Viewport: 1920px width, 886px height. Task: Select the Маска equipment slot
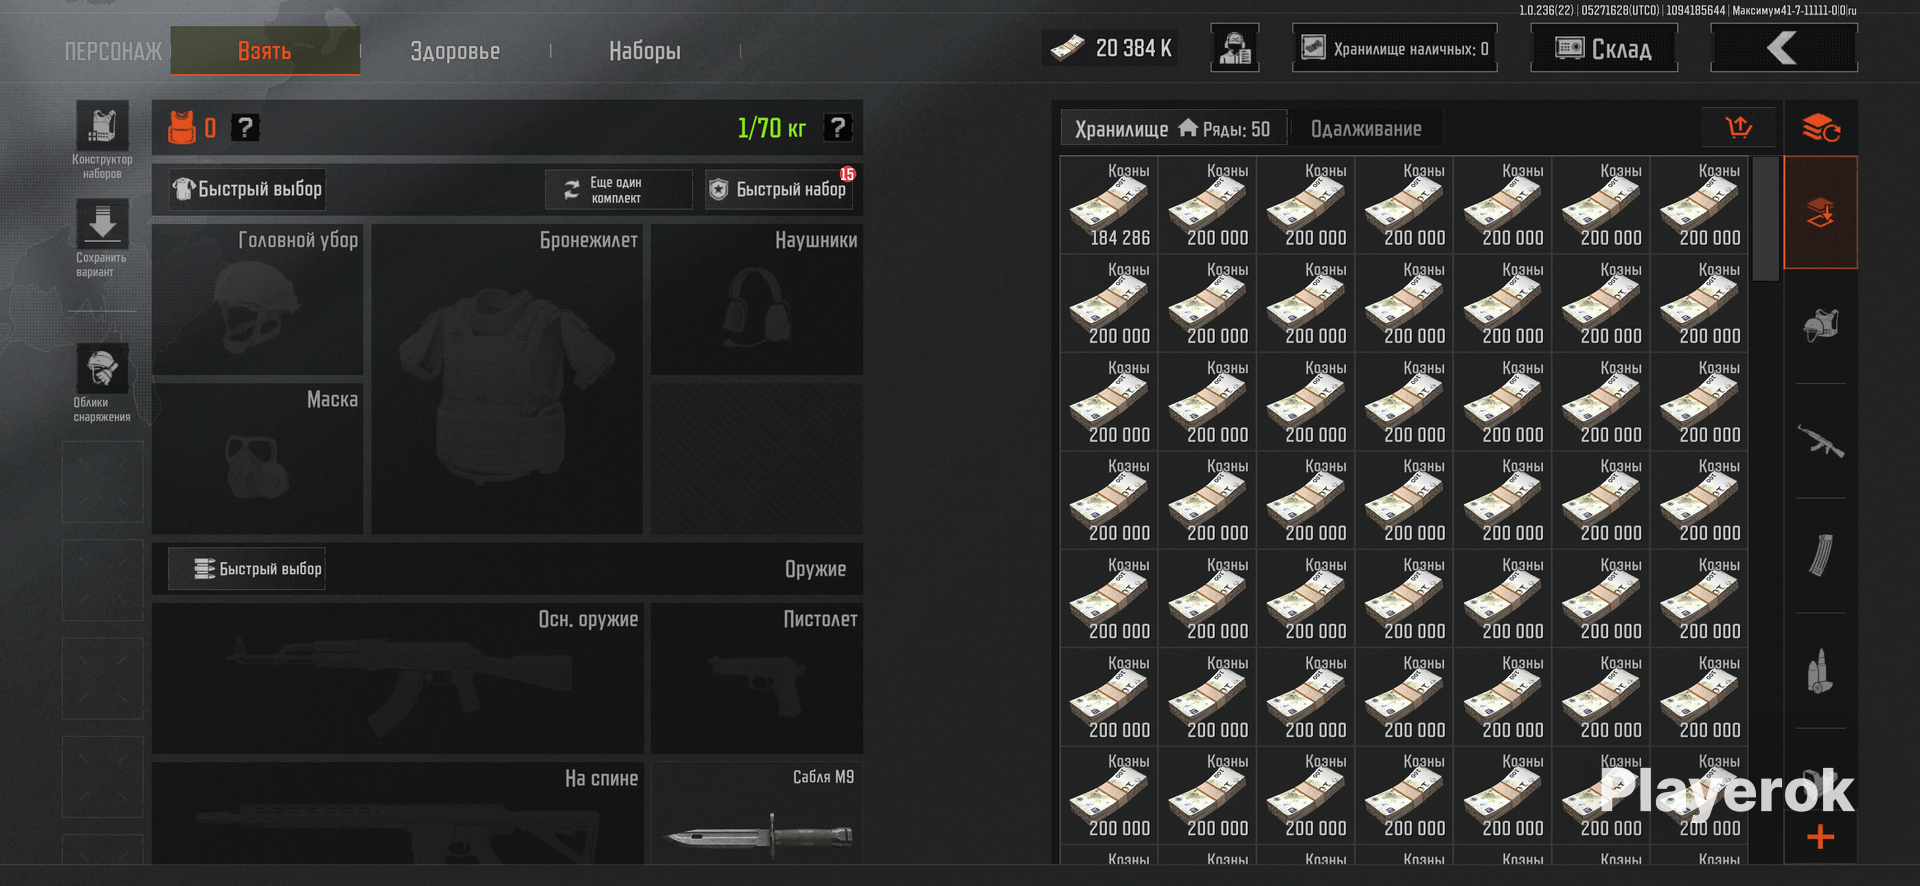pyautogui.click(x=257, y=458)
